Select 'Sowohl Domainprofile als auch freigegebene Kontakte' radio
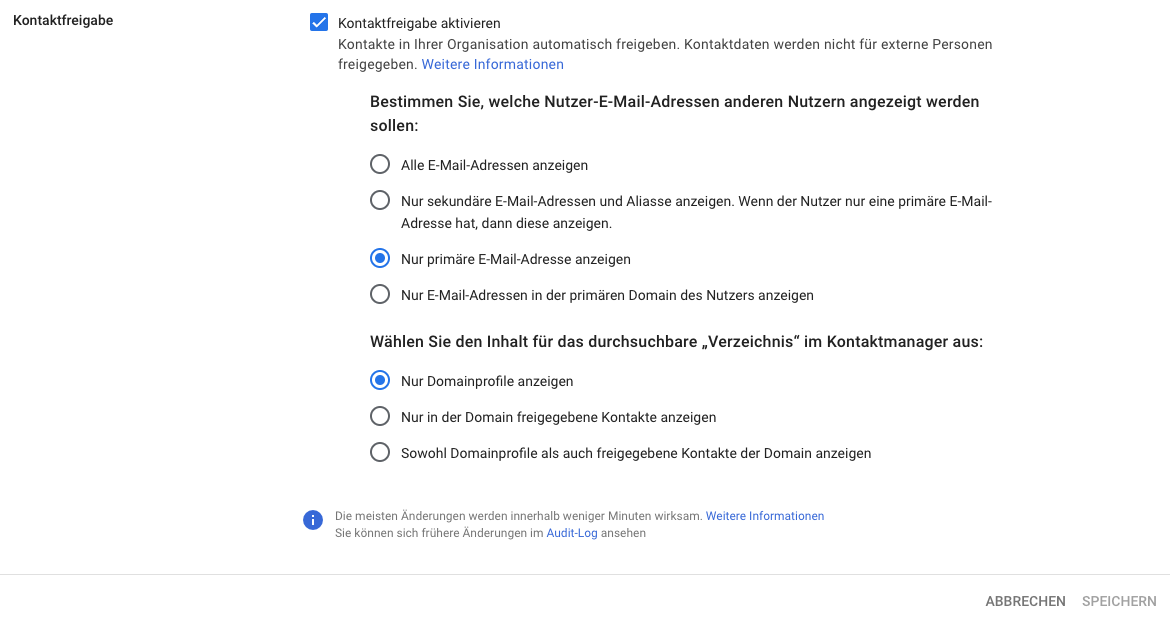Image resolution: width=1170 pixels, height=619 pixels. click(380, 452)
